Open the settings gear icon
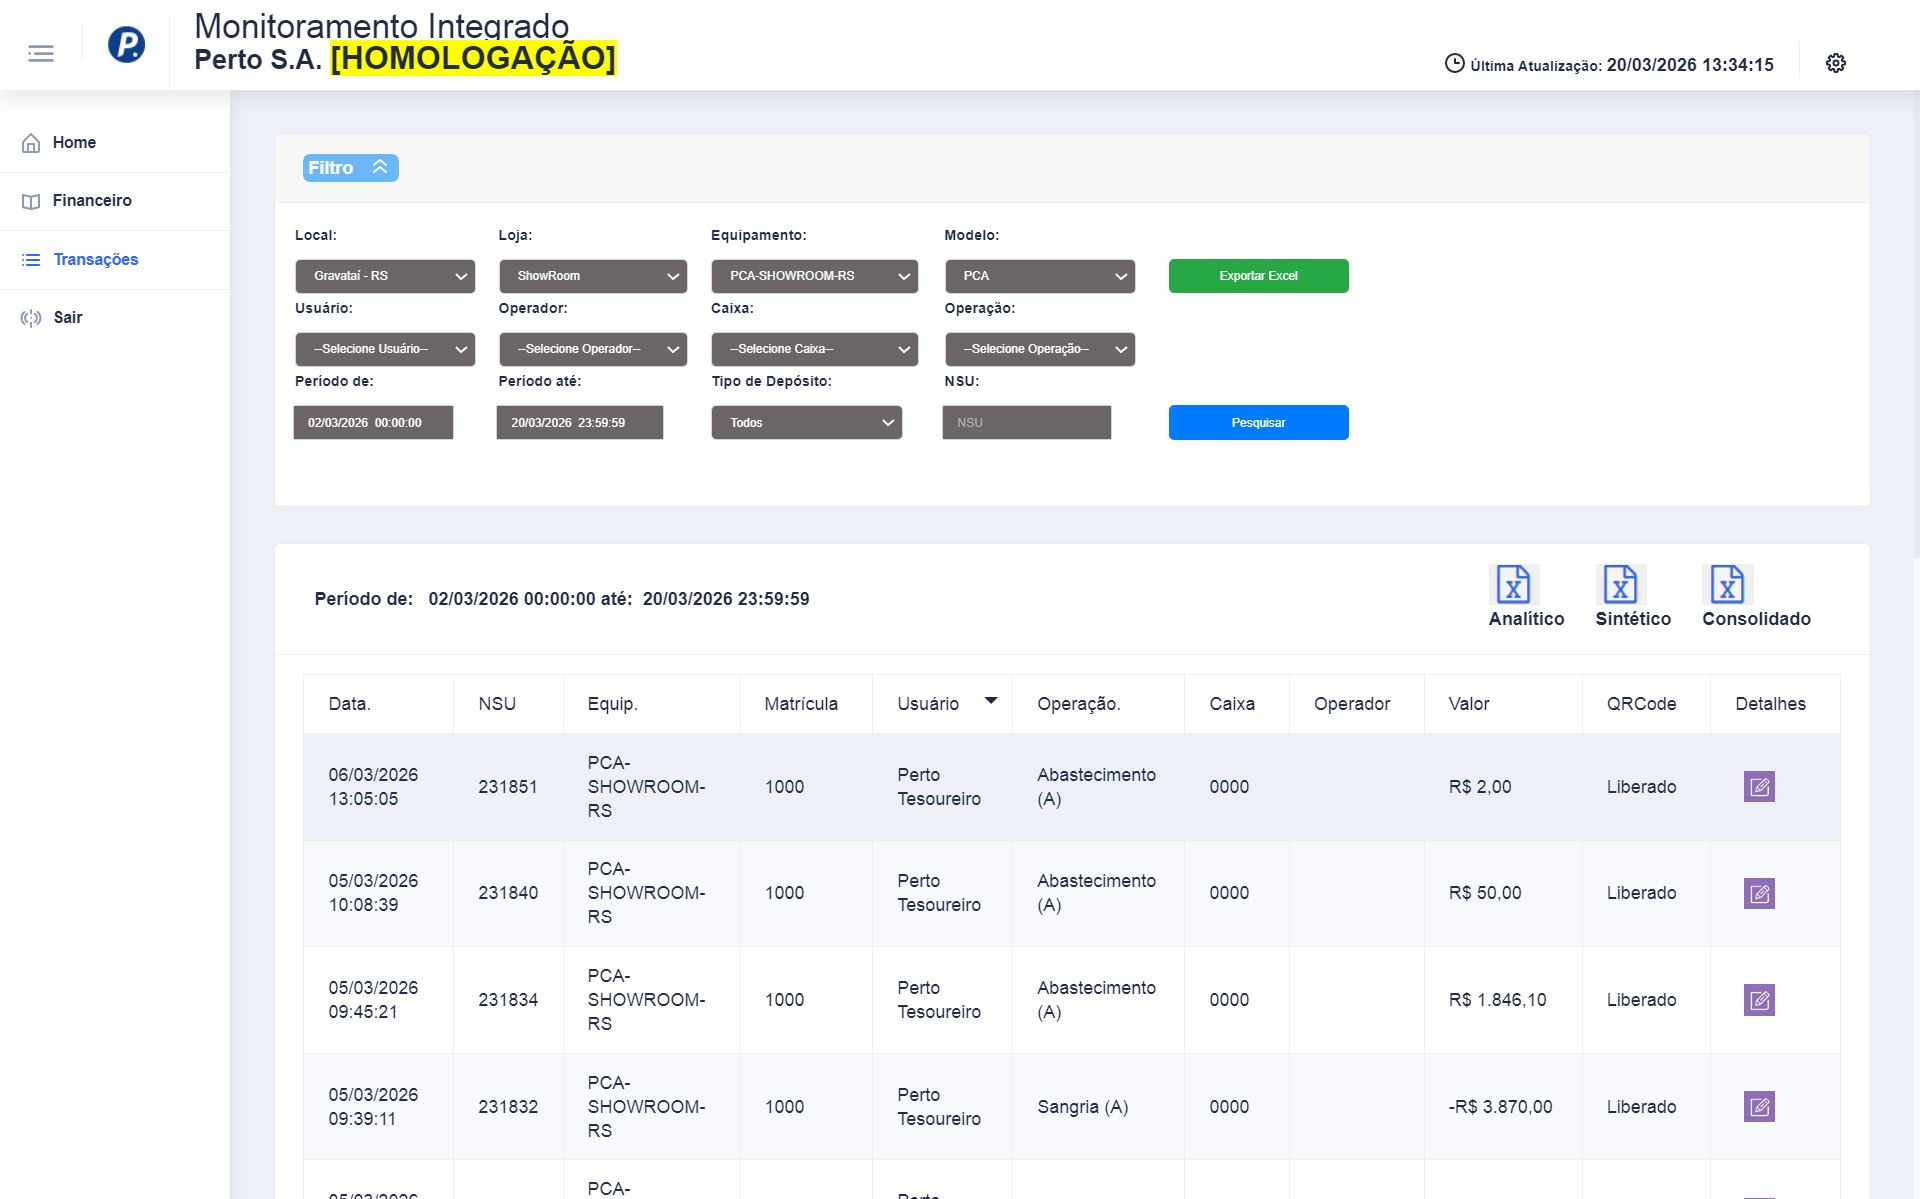Screen dimensions: 1920x1199 point(1835,63)
